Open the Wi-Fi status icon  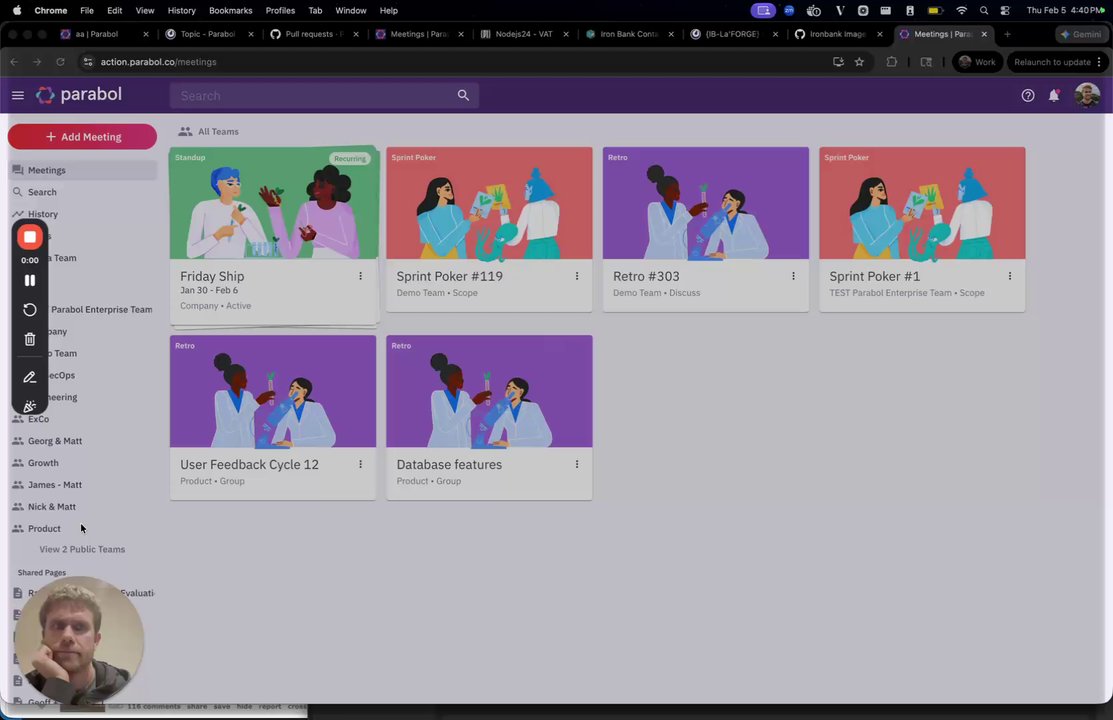click(x=961, y=11)
